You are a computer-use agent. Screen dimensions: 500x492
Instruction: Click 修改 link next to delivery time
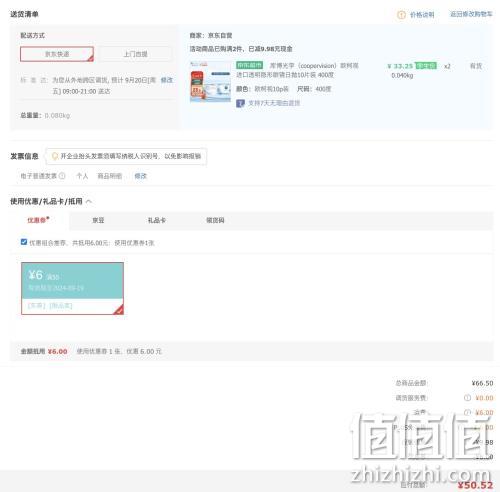167,80
